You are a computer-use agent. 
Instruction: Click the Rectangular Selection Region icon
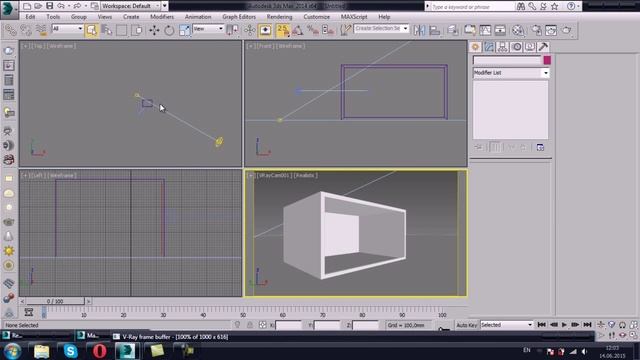[x=122, y=30]
